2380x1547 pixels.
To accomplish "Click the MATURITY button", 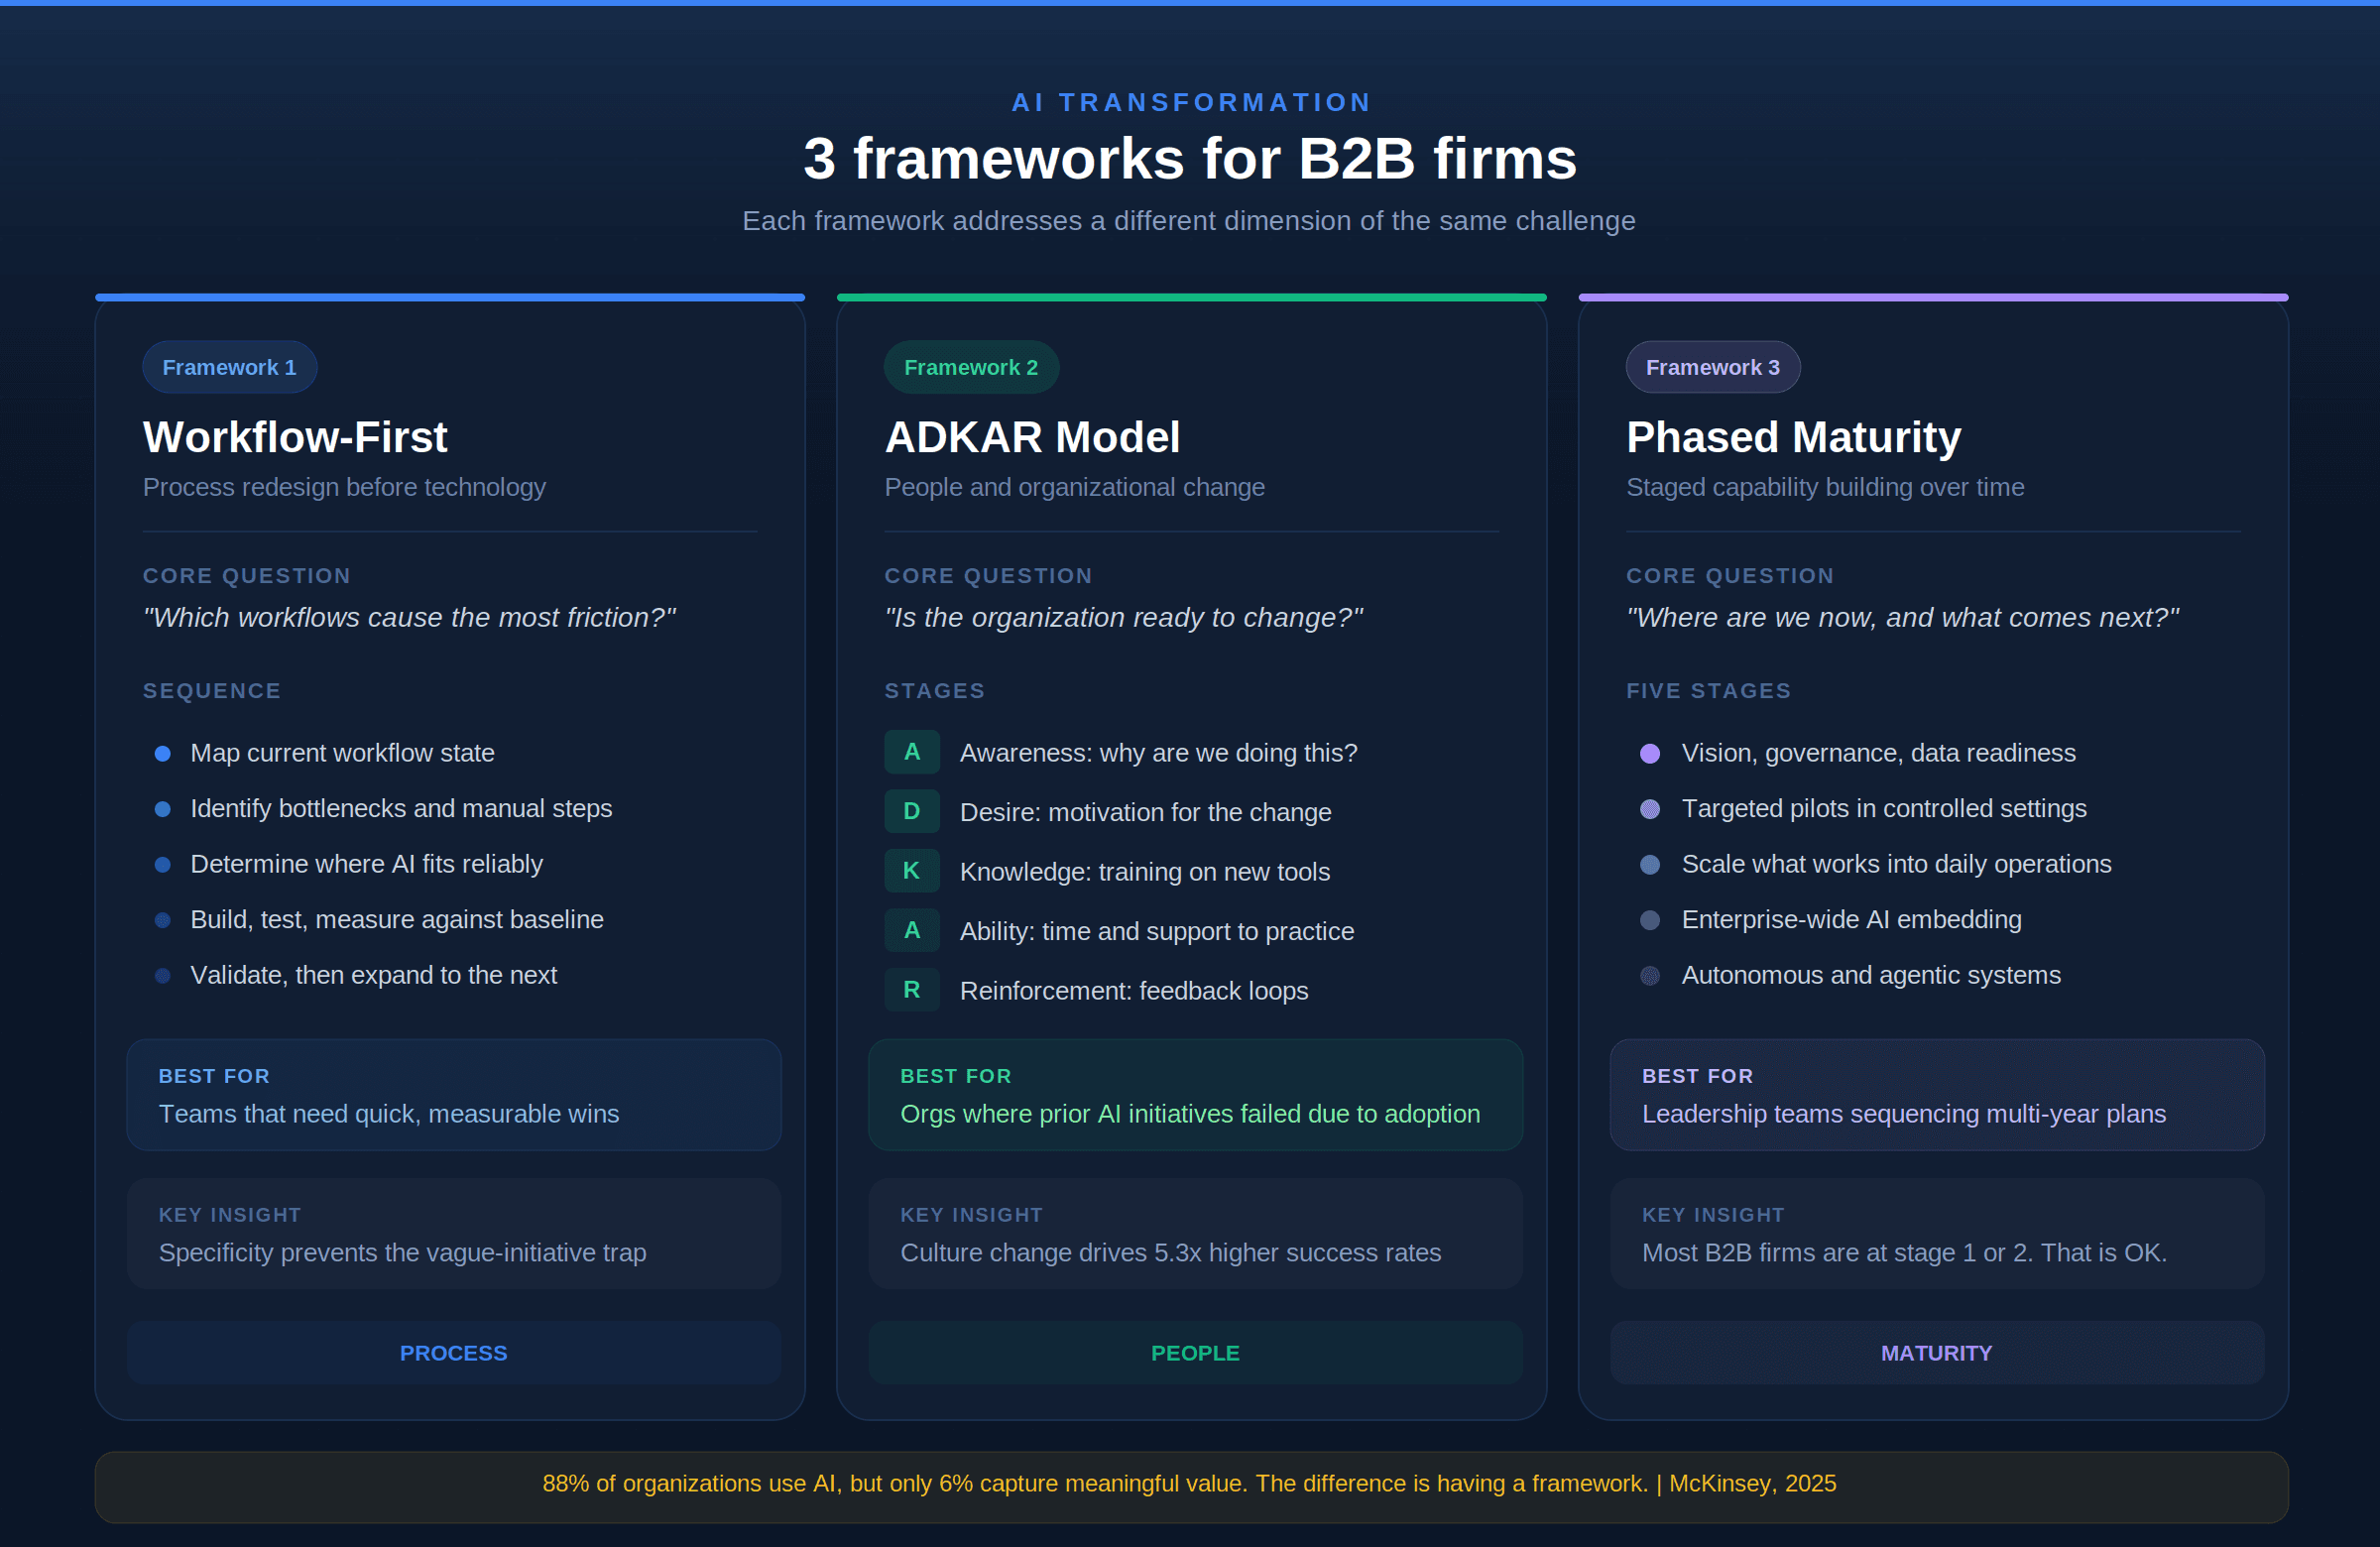I will [x=1937, y=1352].
